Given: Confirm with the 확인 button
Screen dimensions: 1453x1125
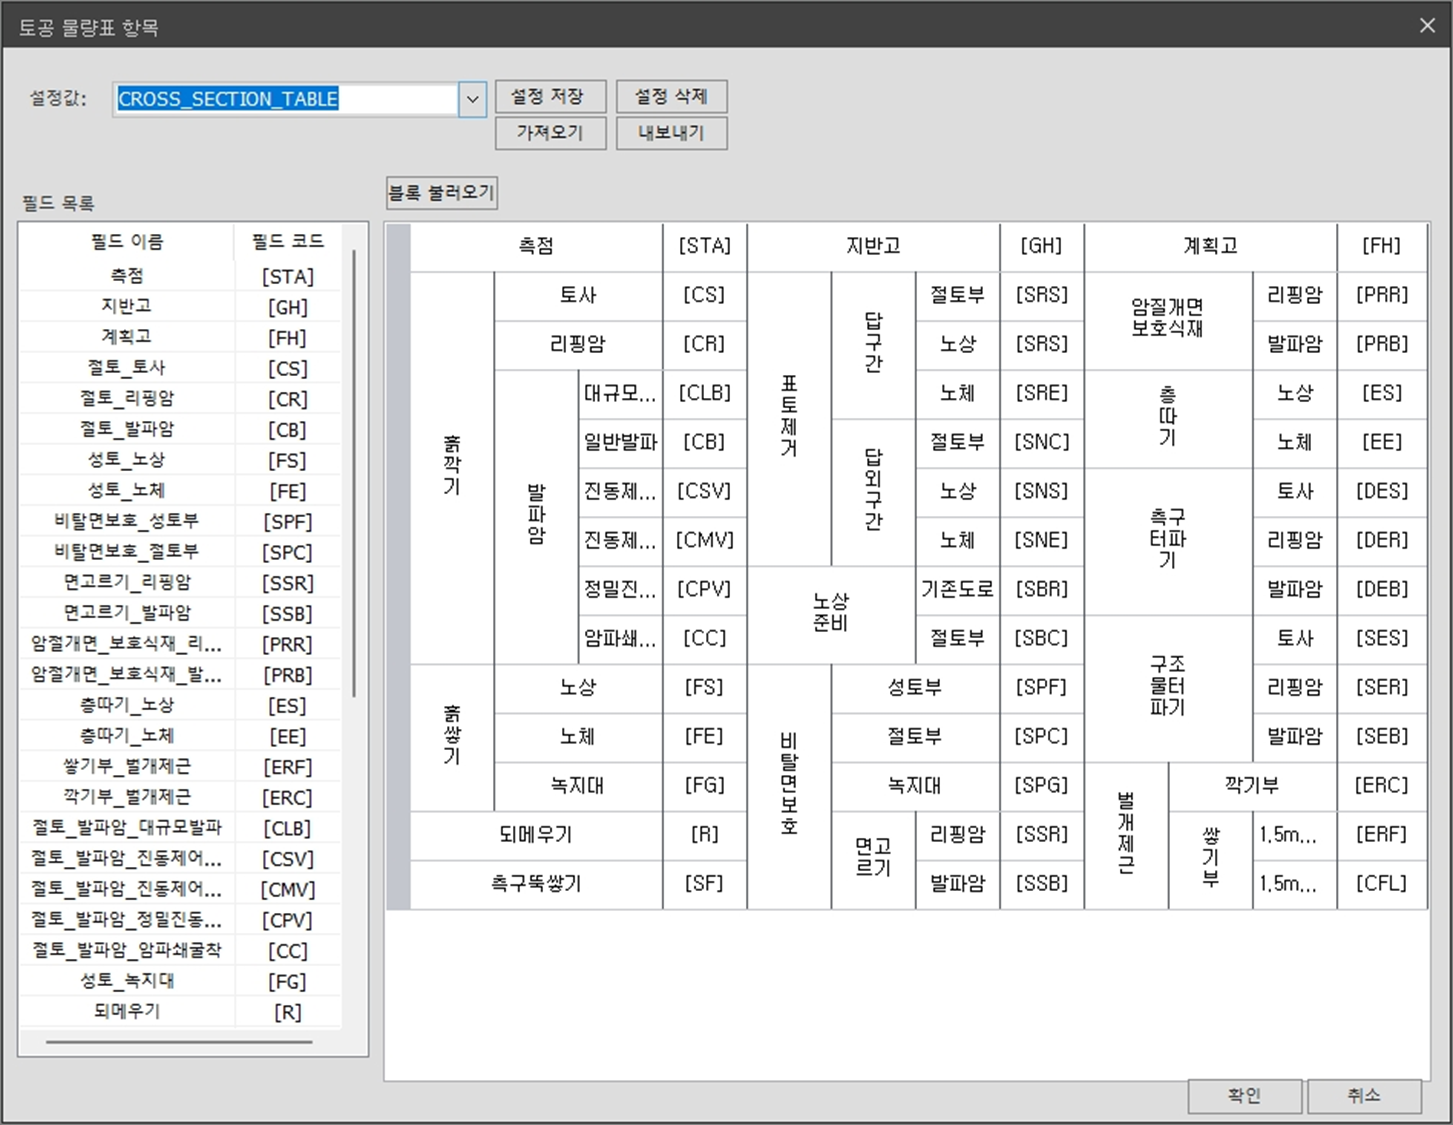Looking at the screenshot, I should (1245, 1096).
